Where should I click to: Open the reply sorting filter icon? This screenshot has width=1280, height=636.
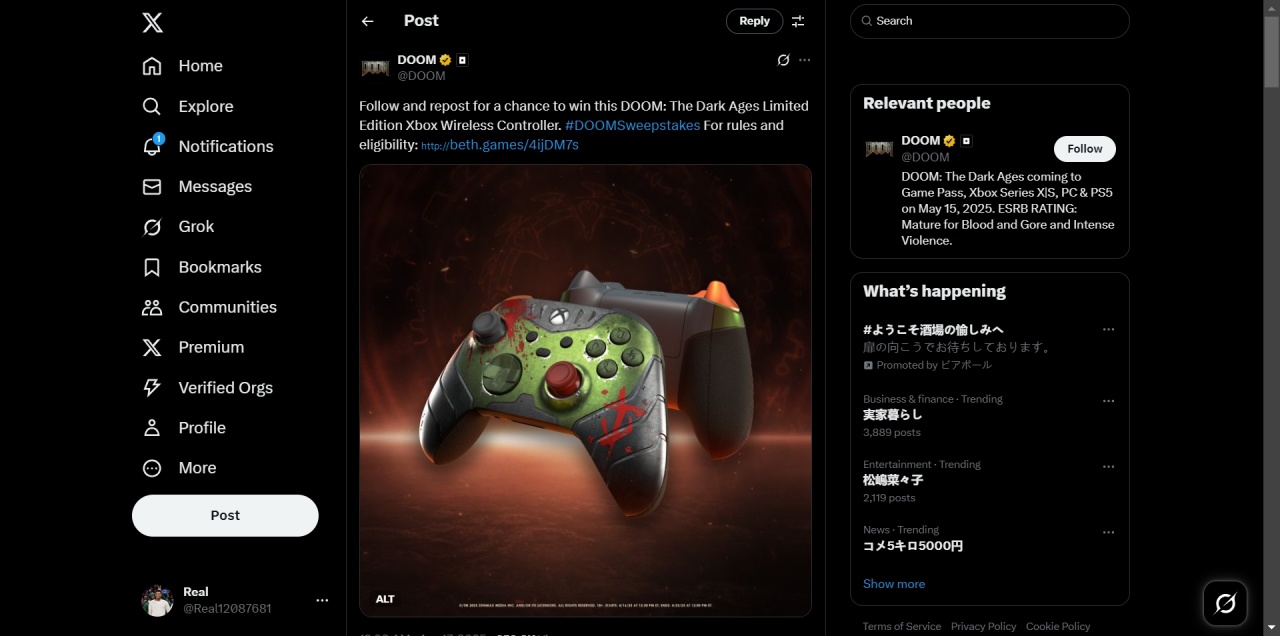tap(798, 21)
